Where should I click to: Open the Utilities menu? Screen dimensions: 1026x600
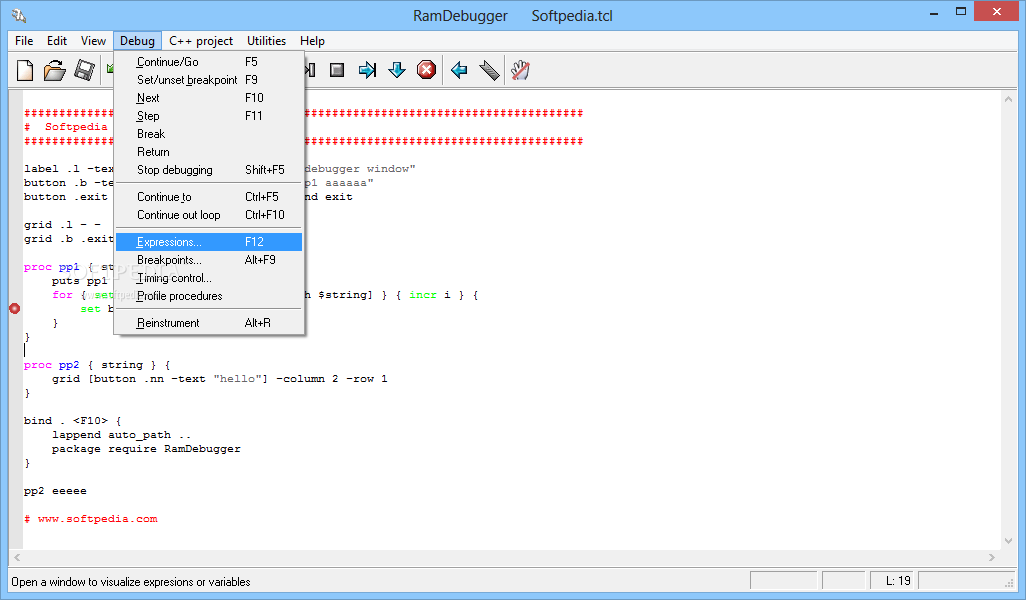[266, 41]
